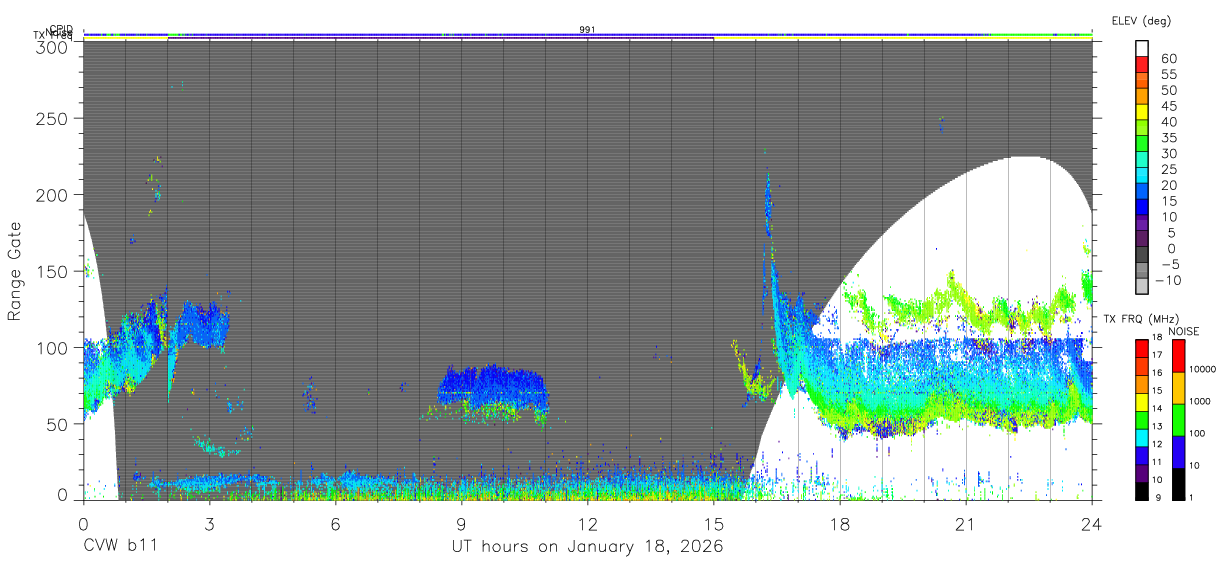Click the orange-yellow segment of the NOISE bar
1228x567 pixels.
coord(1177,387)
